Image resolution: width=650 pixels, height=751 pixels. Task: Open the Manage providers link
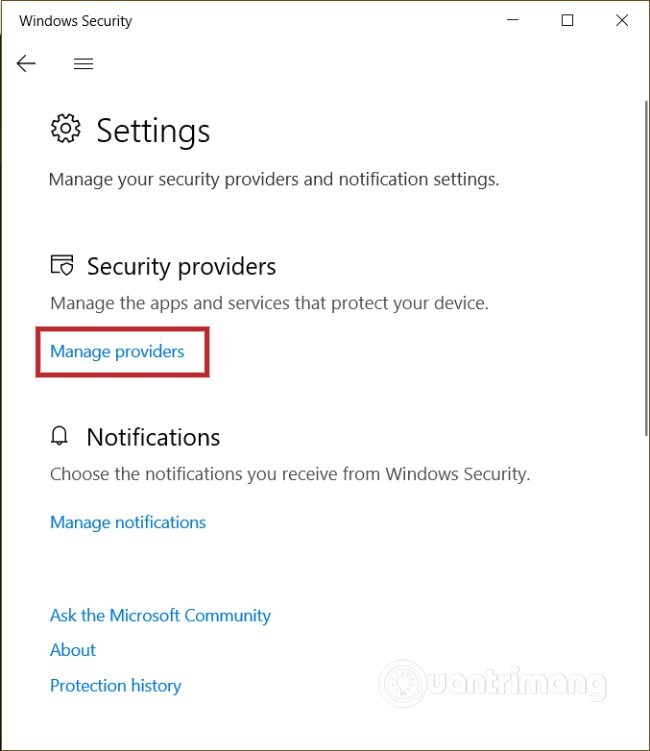(x=117, y=352)
